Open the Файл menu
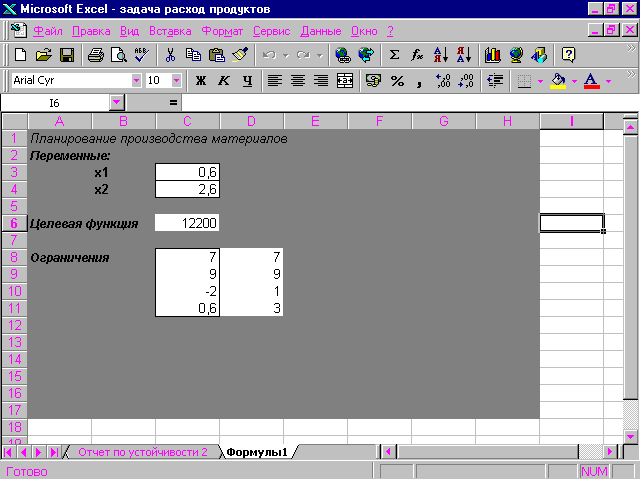Image resolution: width=640 pixels, height=480 pixels. pyautogui.click(x=47, y=31)
